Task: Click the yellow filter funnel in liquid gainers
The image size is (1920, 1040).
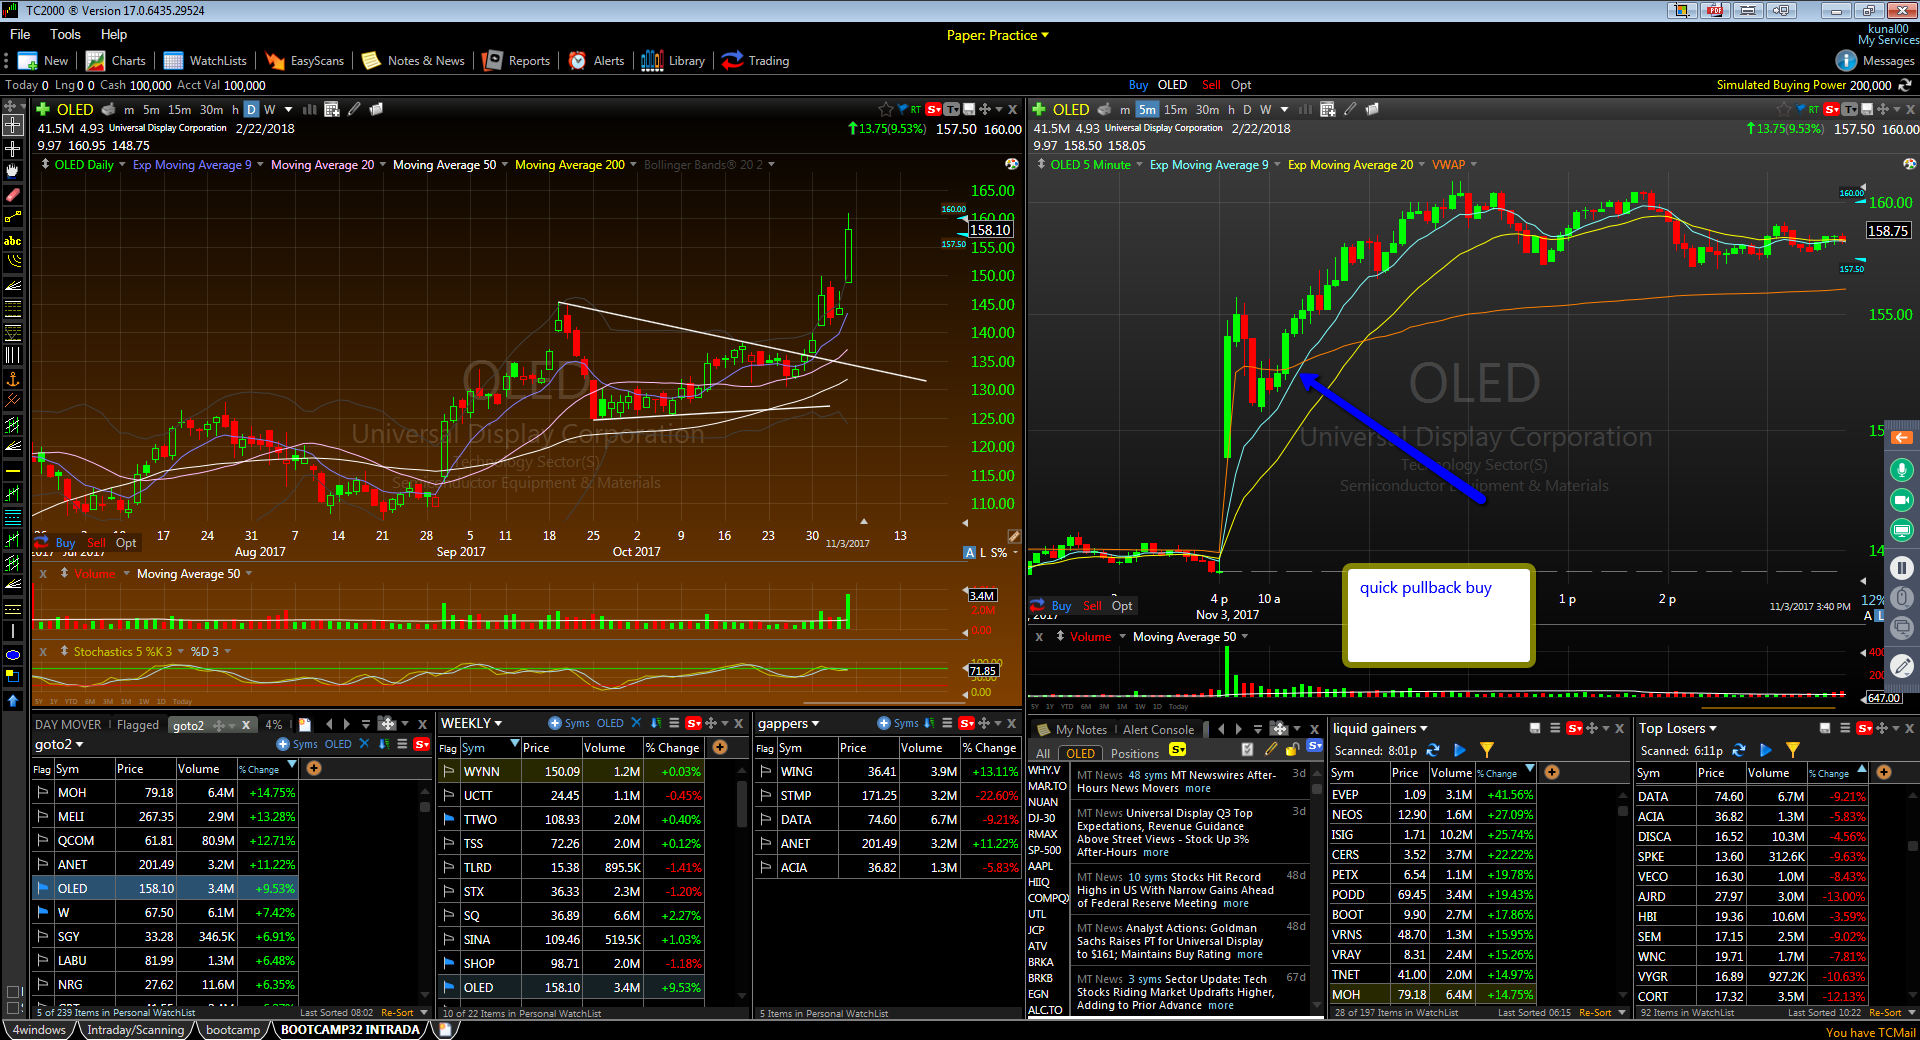Action: pyautogui.click(x=1487, y=750)
